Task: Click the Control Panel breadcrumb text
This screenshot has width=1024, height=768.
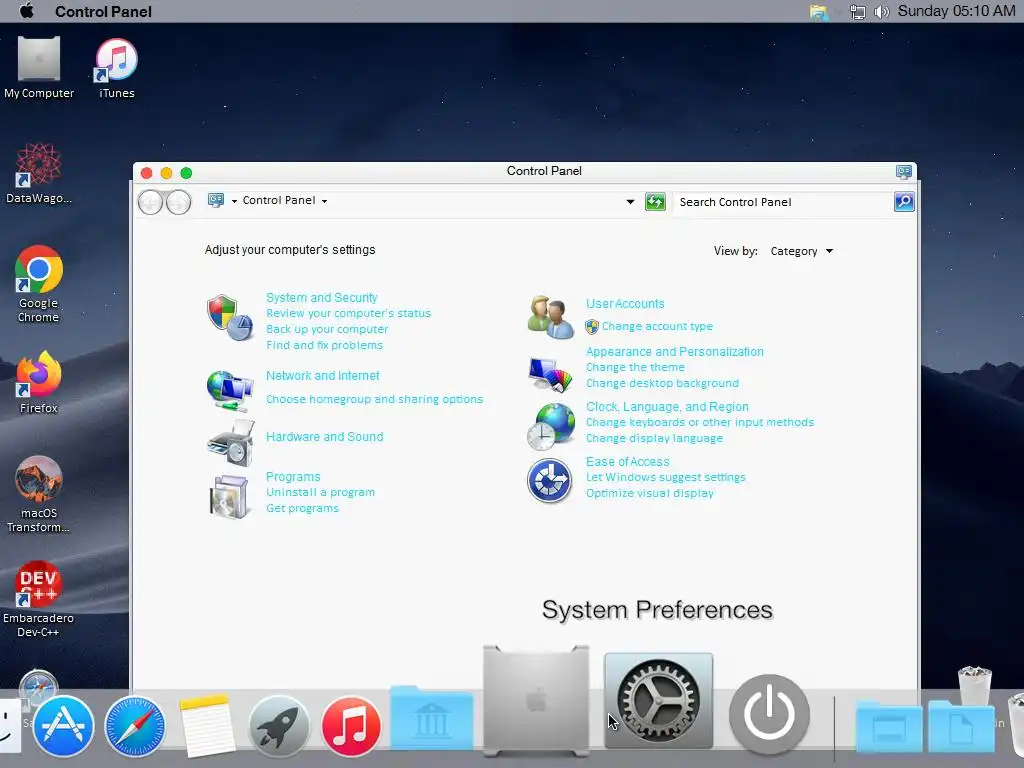Action: 279,200
